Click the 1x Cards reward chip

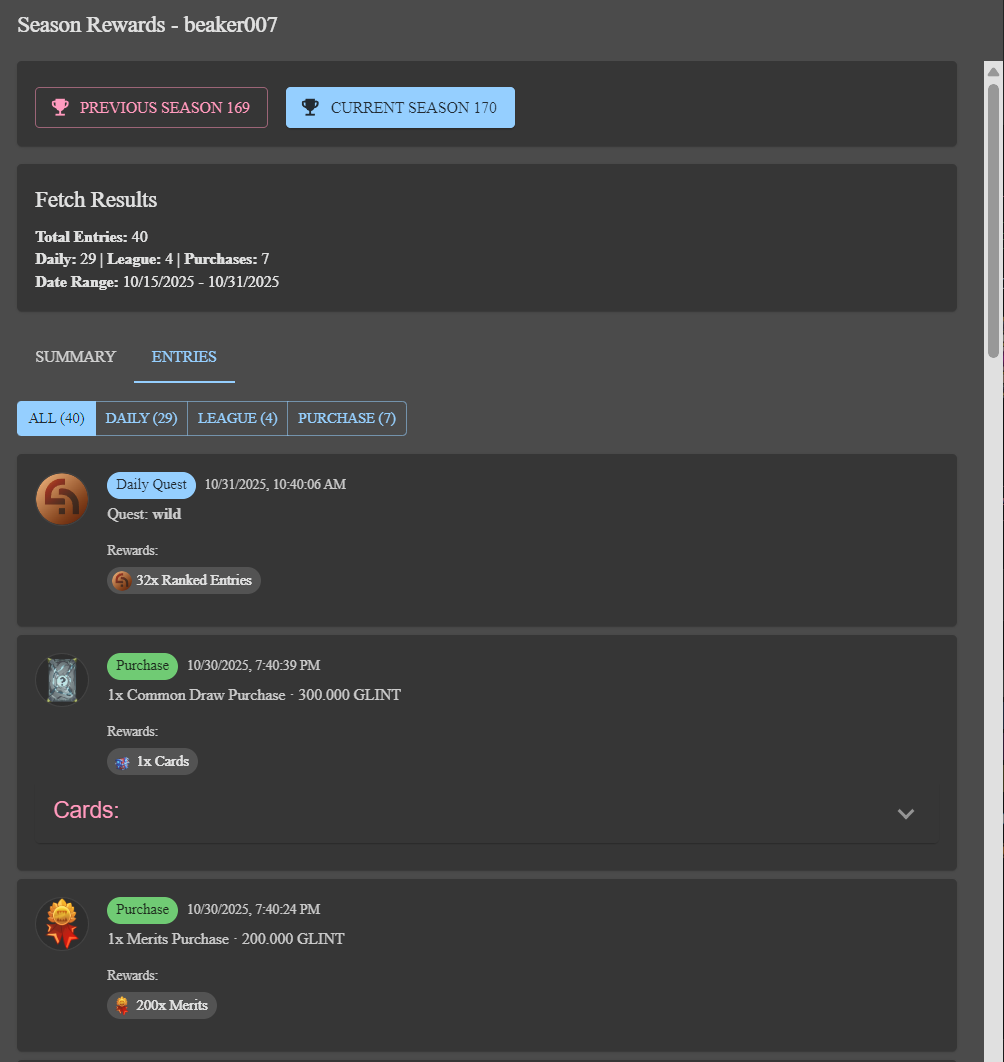tap(152, 762)
